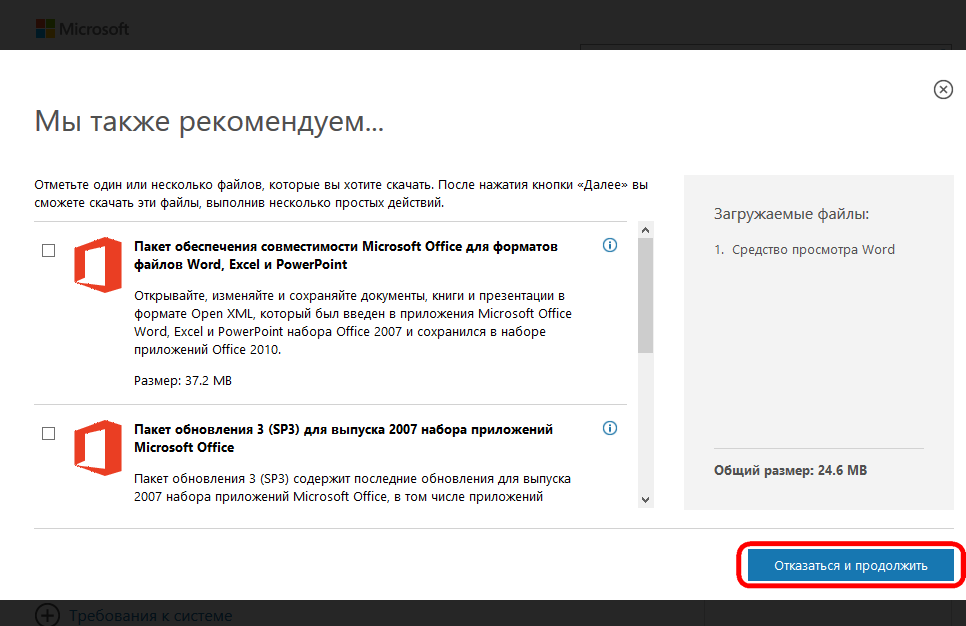Enable the checkbox for Пакет обновления 3 (SP3)
This screenshot has height=626, width=966.
[48, 433]
